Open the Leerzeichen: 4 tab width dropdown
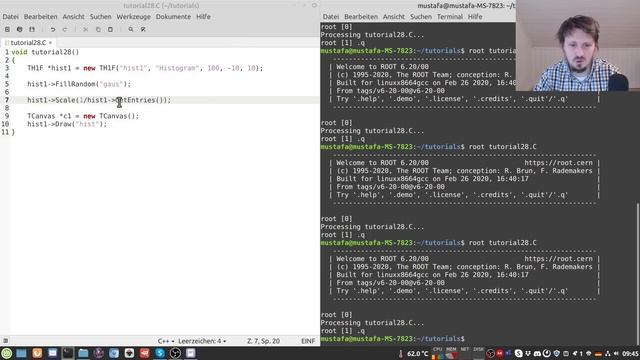 pyautogui.click(x=202, y=341)
